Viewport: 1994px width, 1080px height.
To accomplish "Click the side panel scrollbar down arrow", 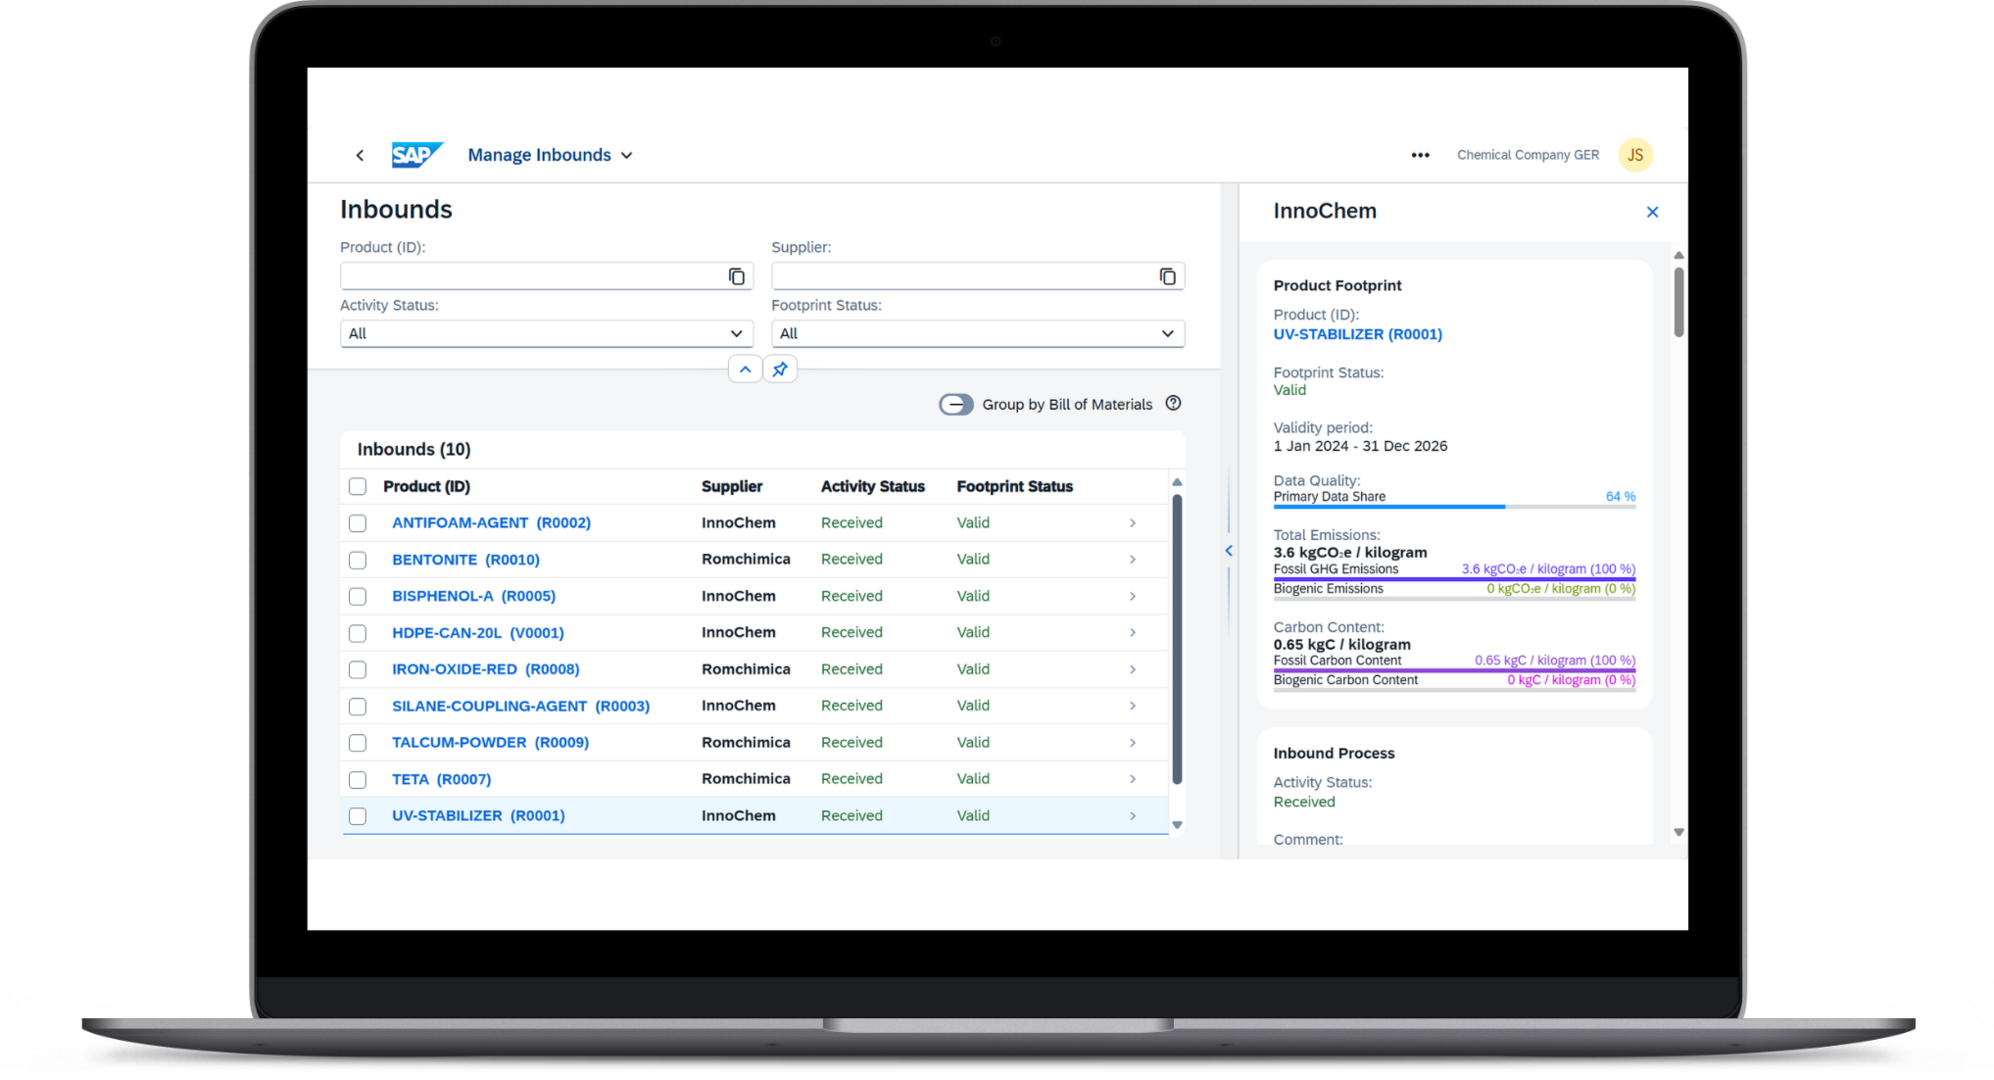I will point(1678,833).
